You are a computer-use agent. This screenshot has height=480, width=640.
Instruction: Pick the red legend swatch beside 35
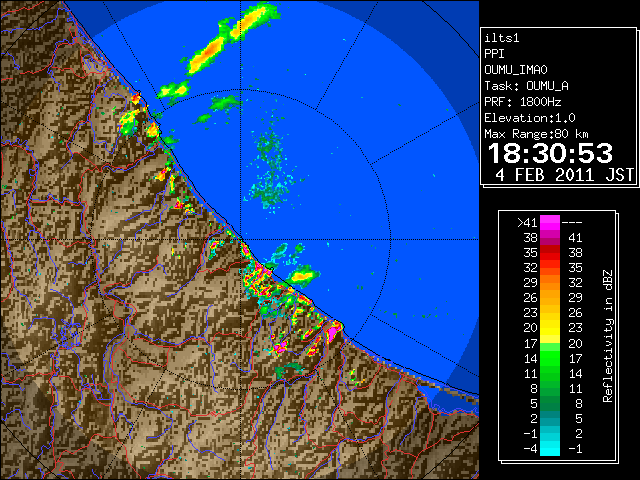point(550,253)
